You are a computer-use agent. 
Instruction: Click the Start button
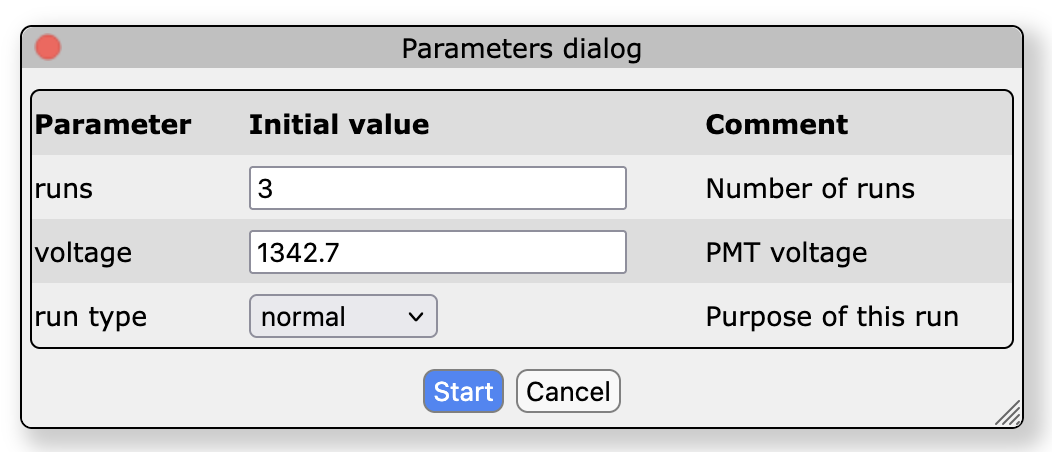coord(463,391)
